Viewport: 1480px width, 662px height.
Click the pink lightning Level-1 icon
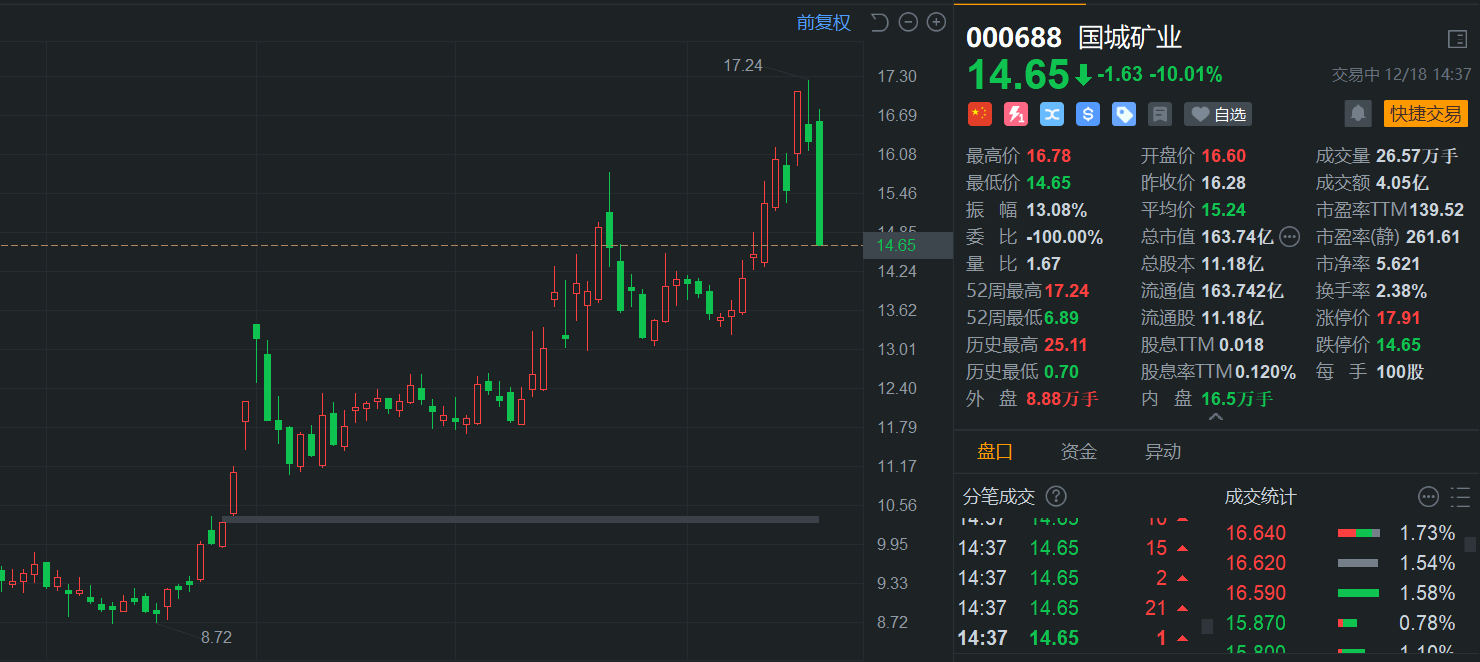[1016, 114]
